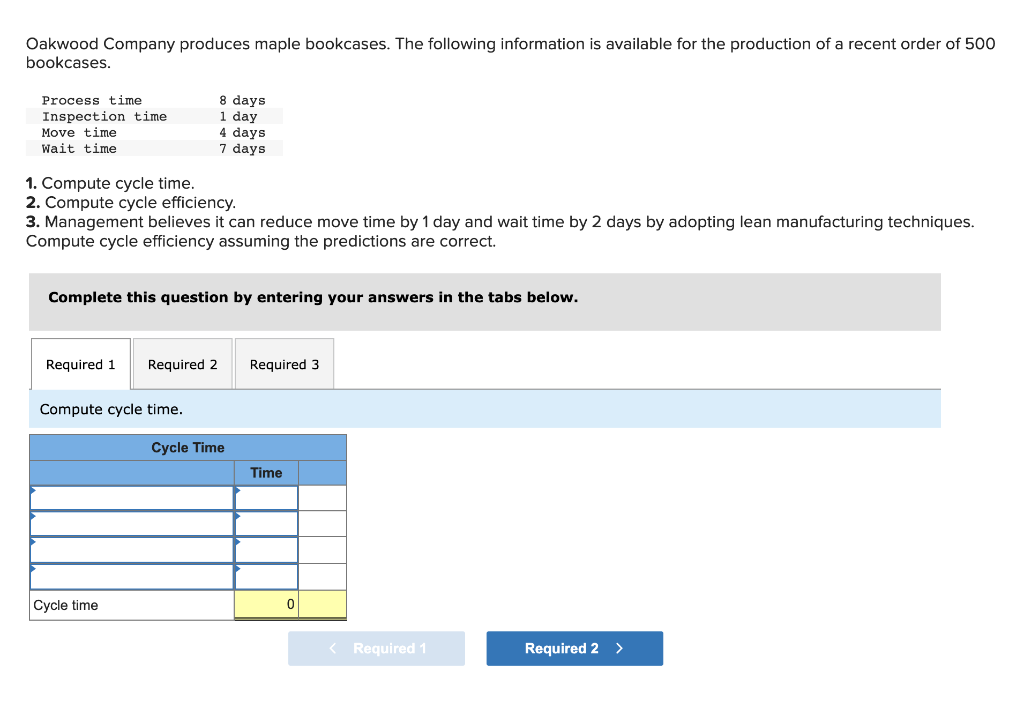Click the 'Wait time' data row label
Viewport: 1024px width, 715px height.
(79, 149)
